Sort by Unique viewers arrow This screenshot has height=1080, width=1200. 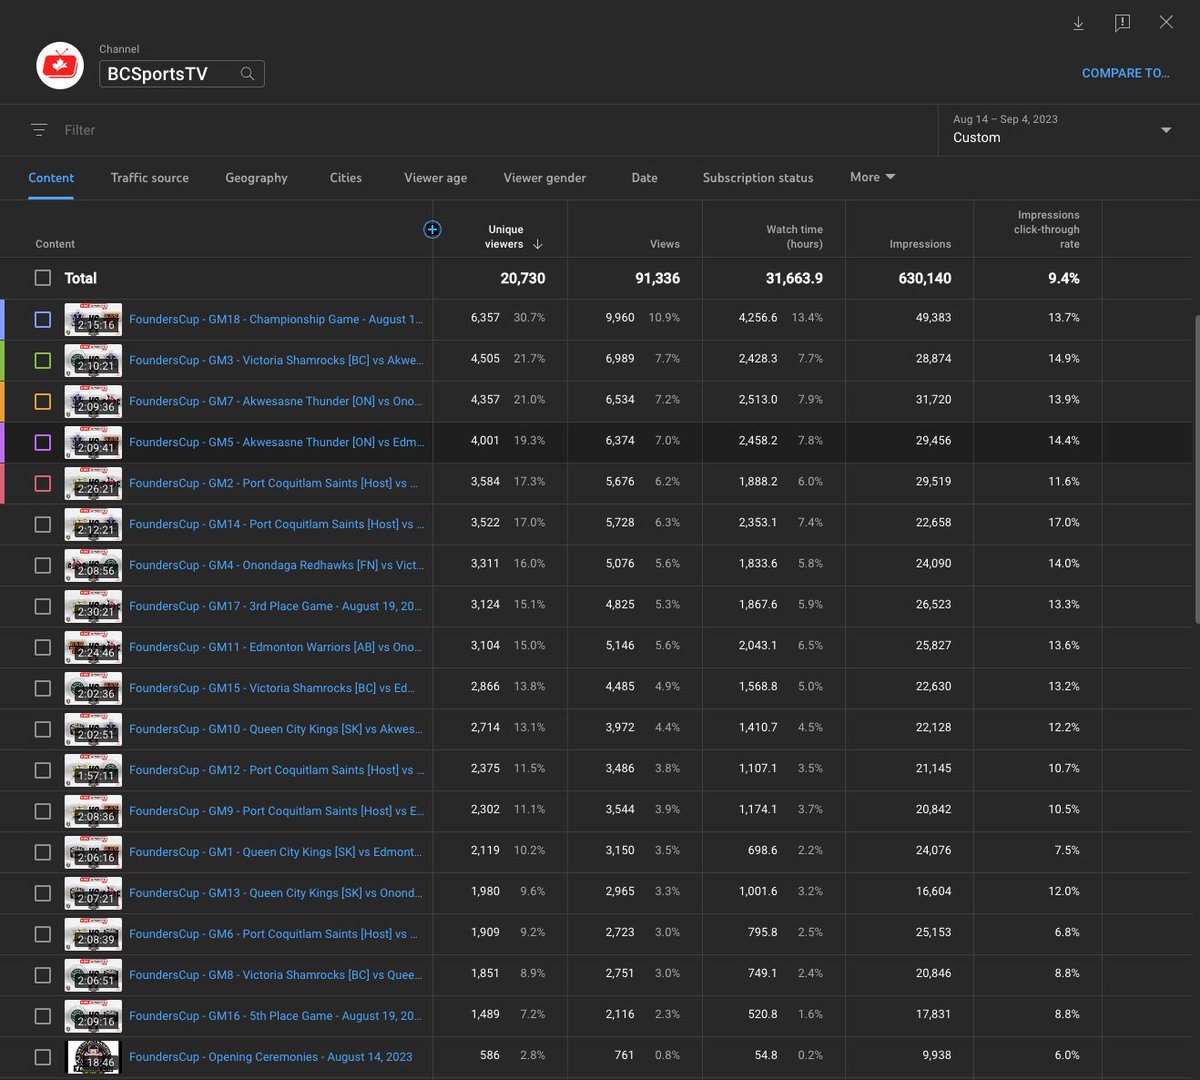538,244
